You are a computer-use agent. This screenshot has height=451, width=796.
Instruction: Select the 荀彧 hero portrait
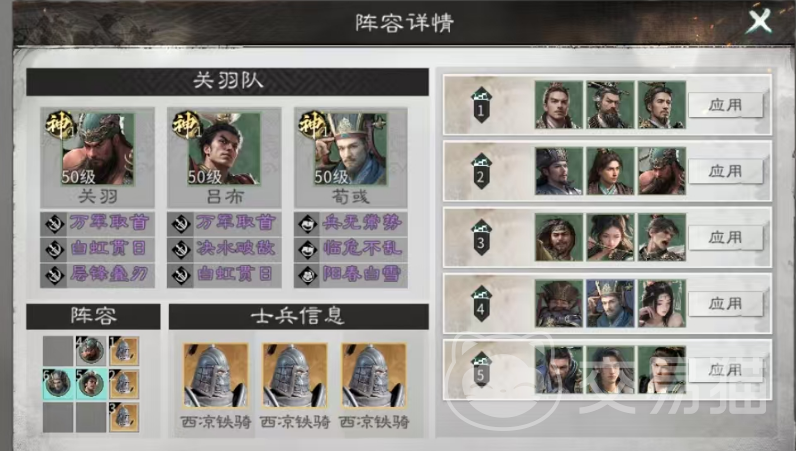351,148
